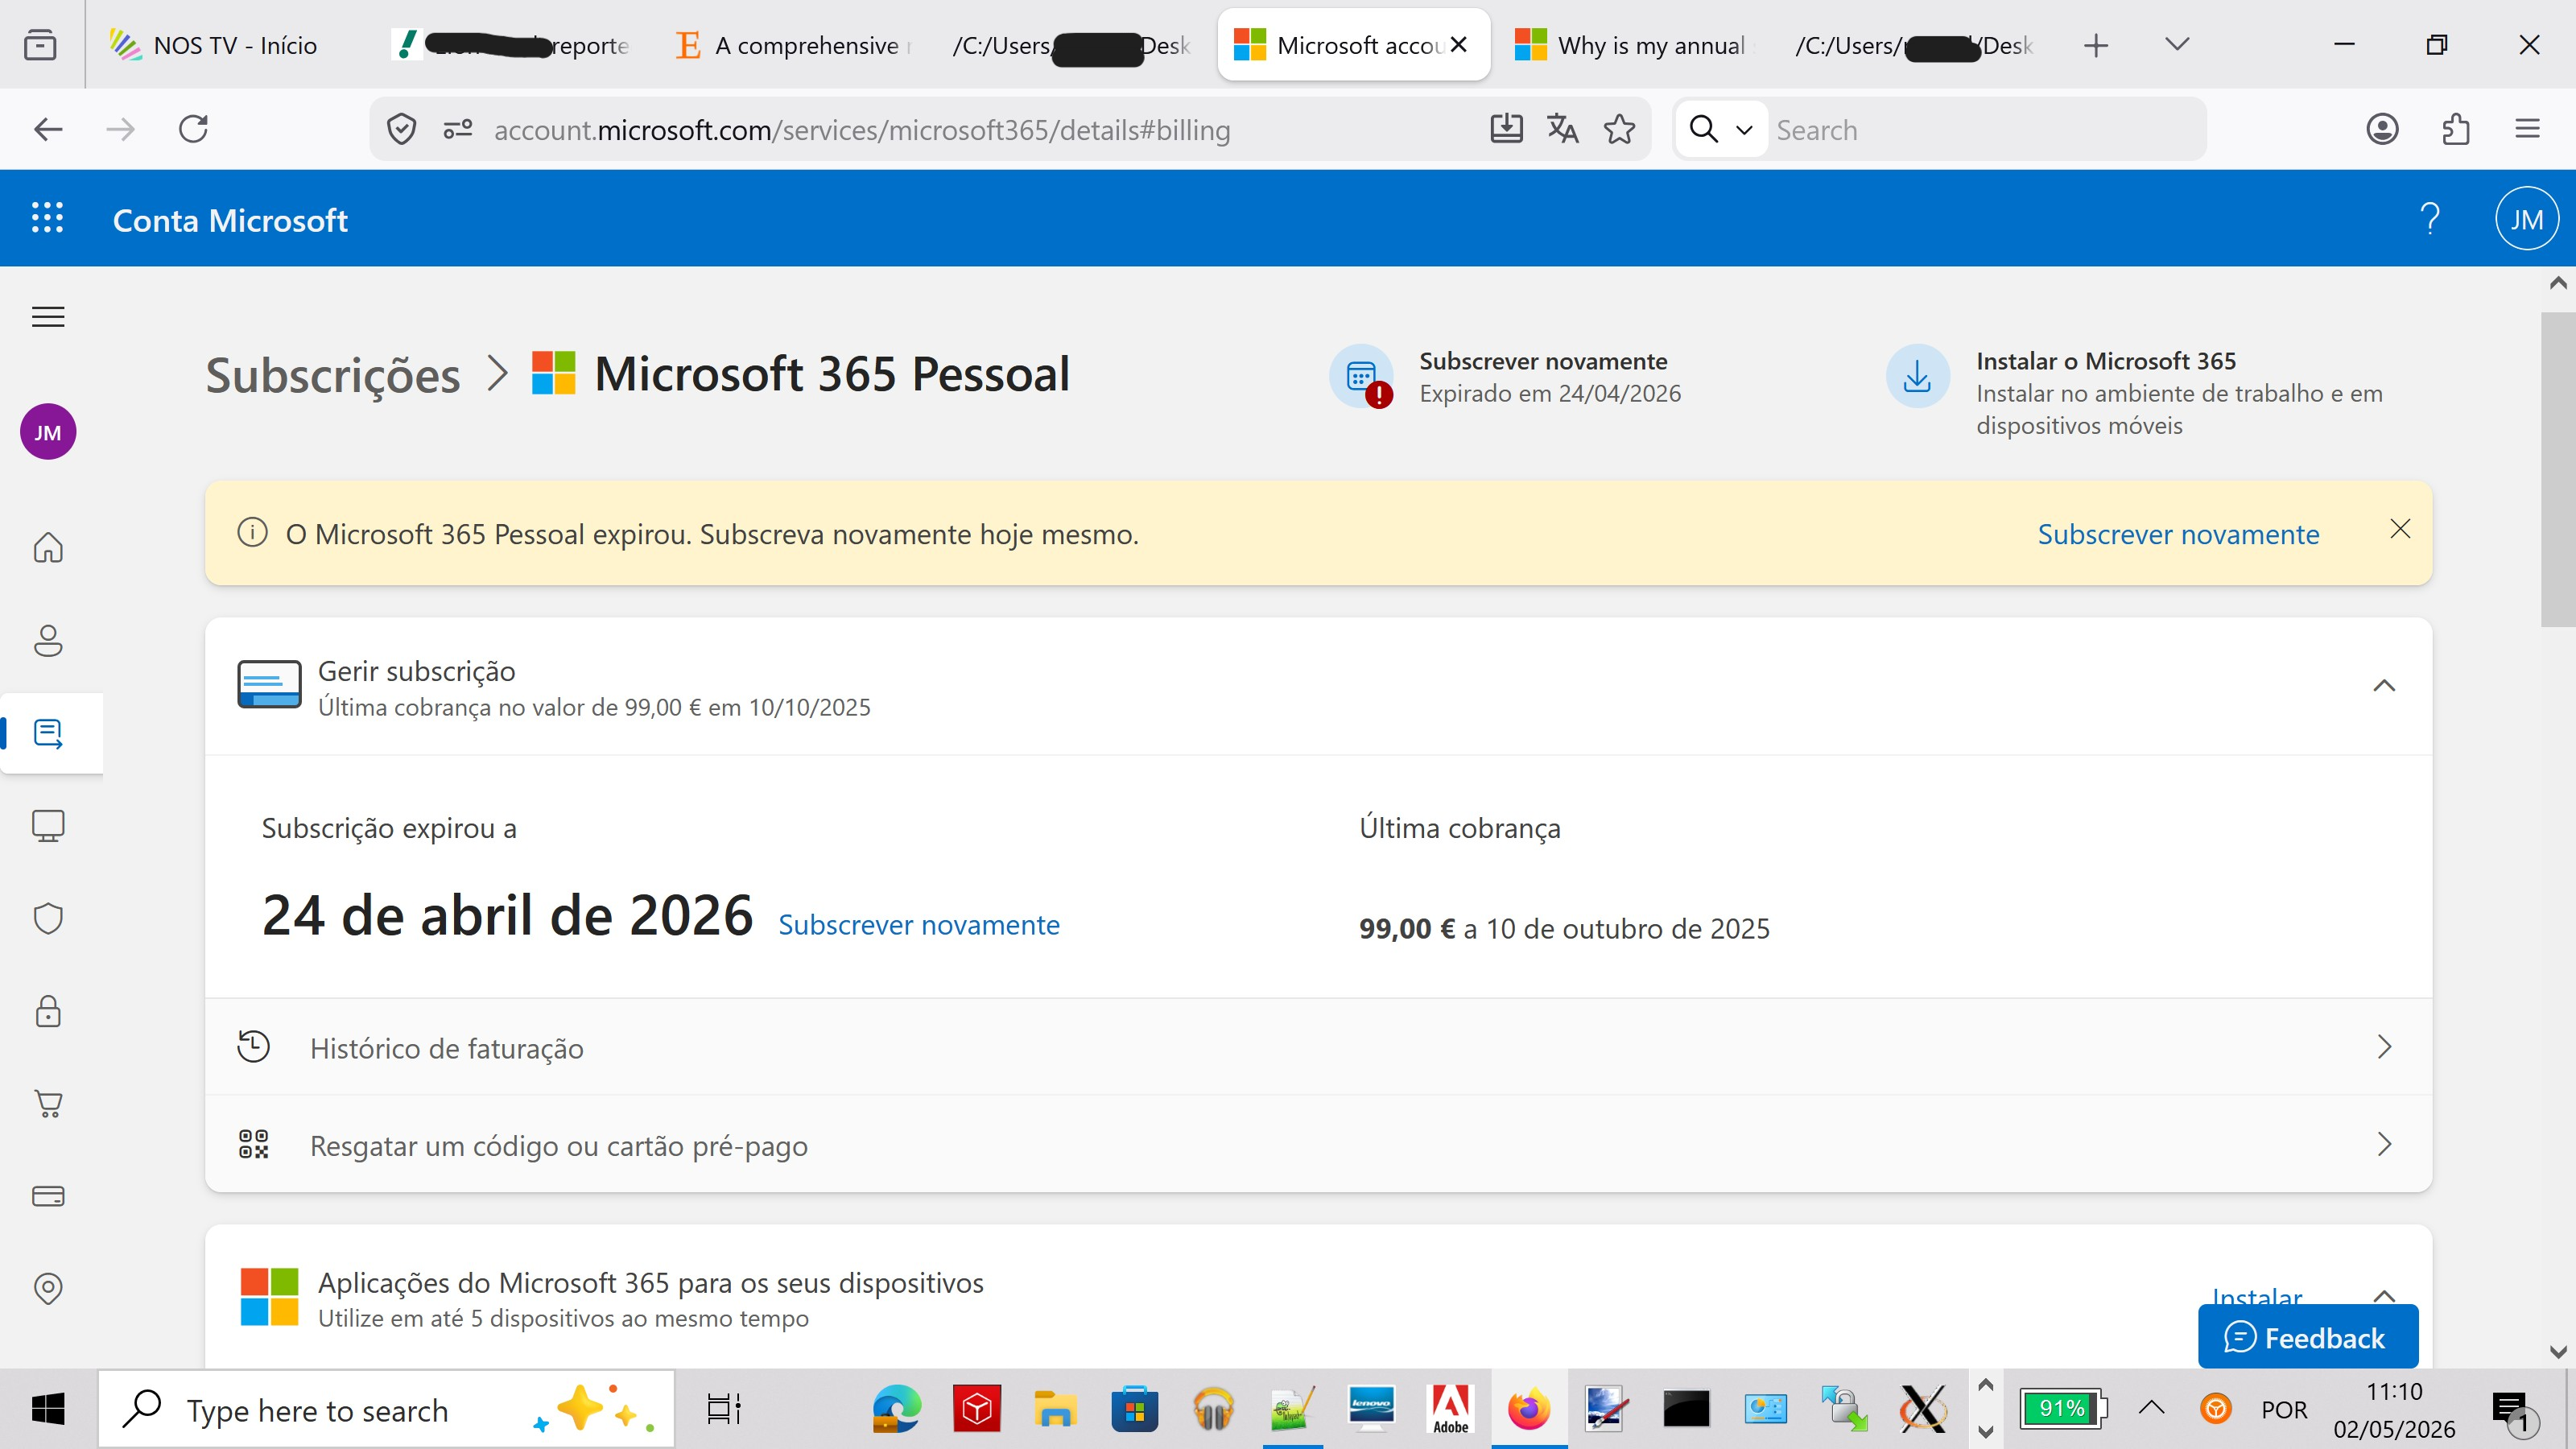This screenshot has height=1449, width=2576.
Task: Click the address bar URL
Action: 862,130
